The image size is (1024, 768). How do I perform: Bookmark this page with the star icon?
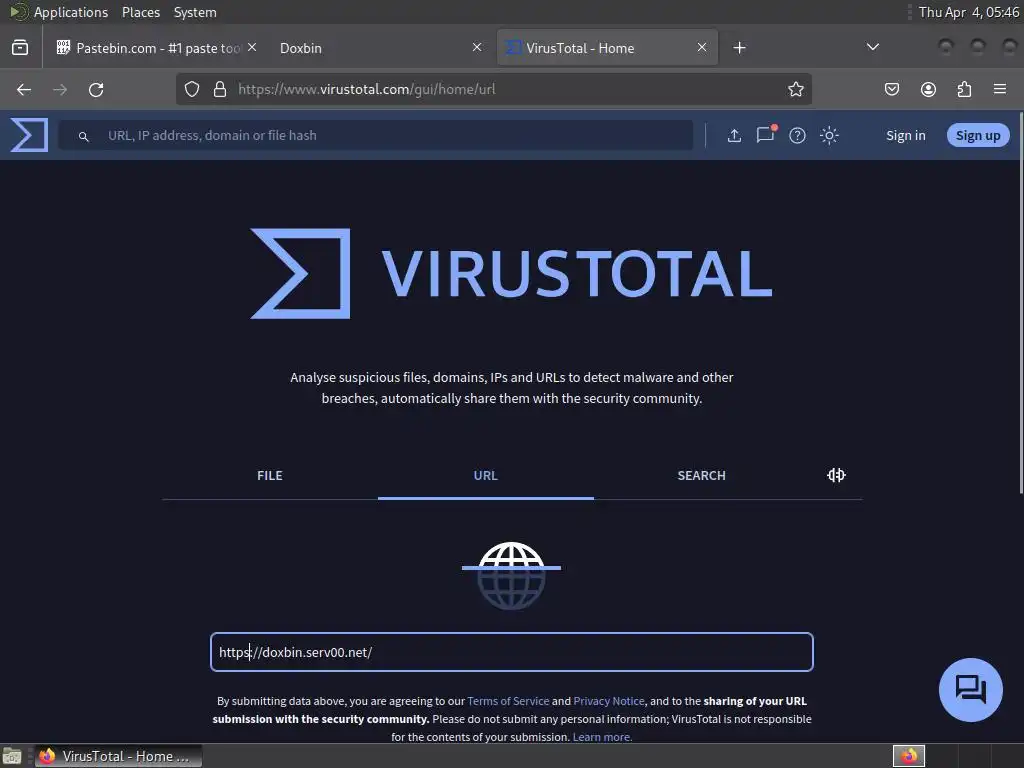click(795, 89)
